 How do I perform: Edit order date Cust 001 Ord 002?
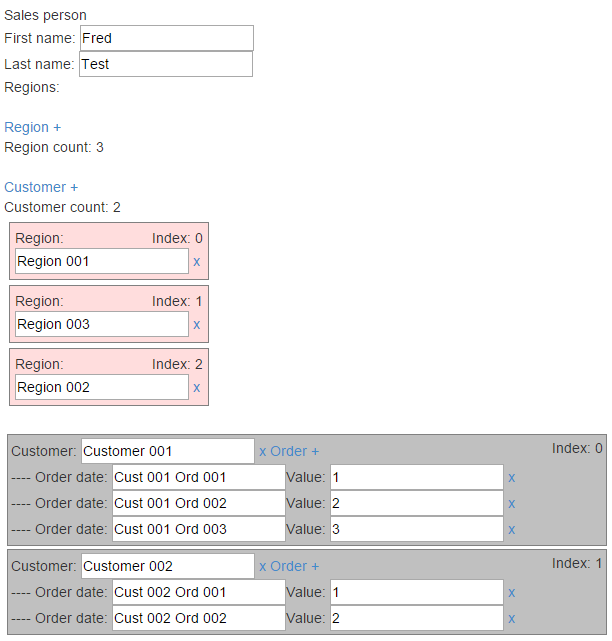199,503
